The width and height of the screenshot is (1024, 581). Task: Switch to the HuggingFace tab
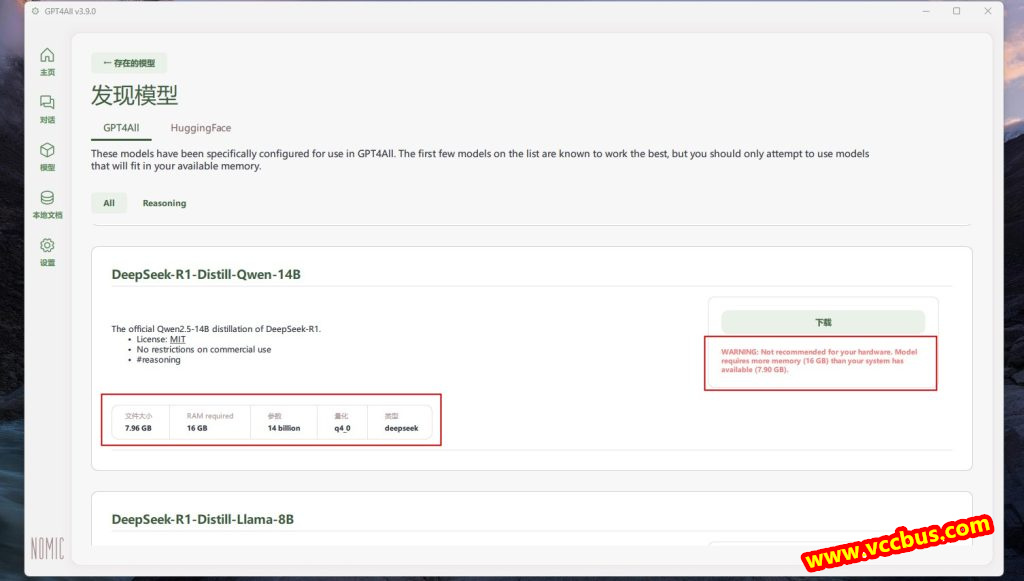[200, 128]
